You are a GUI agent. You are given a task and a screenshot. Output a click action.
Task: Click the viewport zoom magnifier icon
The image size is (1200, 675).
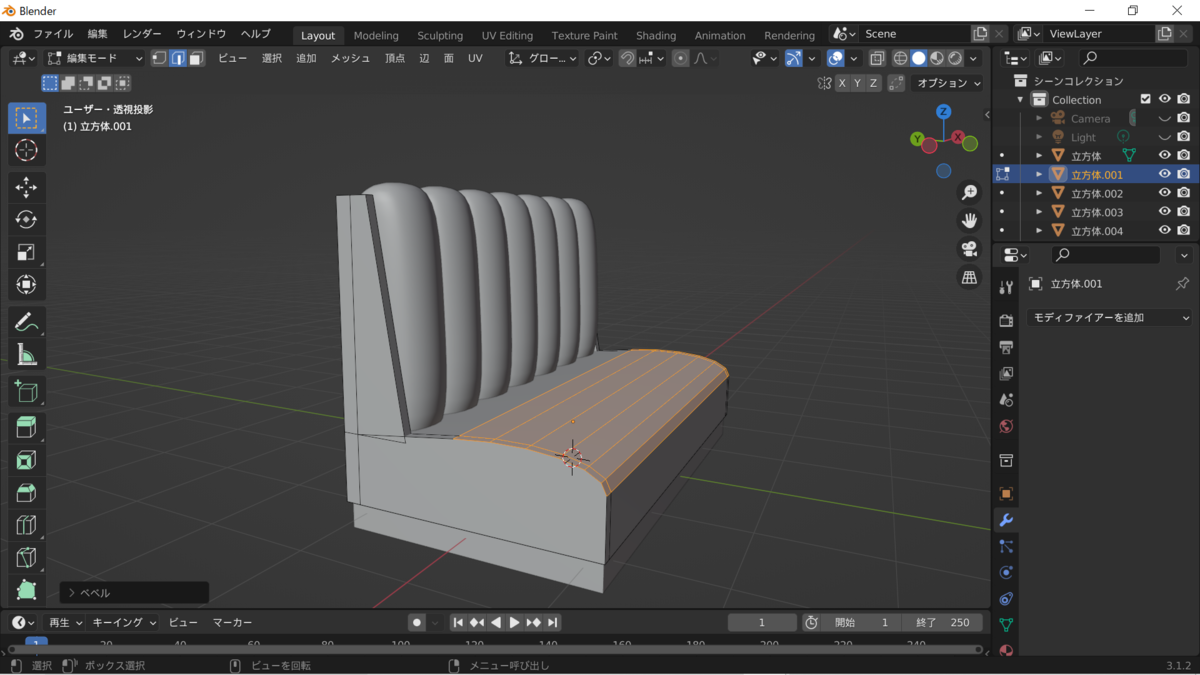point(969,192)
